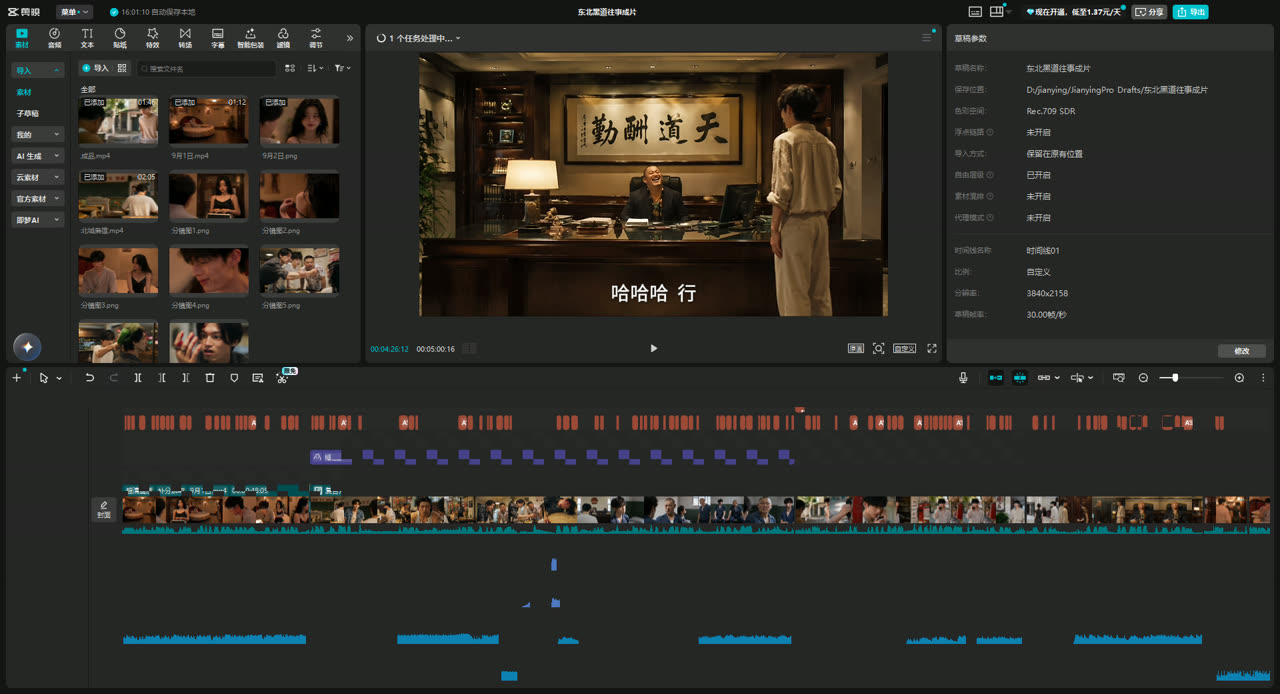Open the 字幕 captions tab

tap(217, 38)
